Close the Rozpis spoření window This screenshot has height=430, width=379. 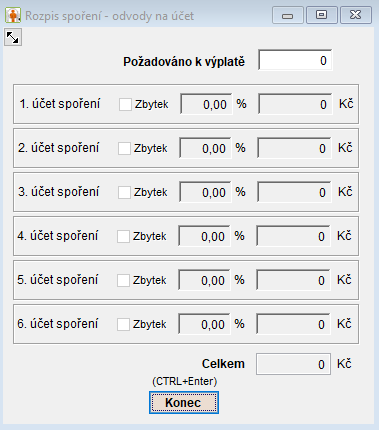356,15
